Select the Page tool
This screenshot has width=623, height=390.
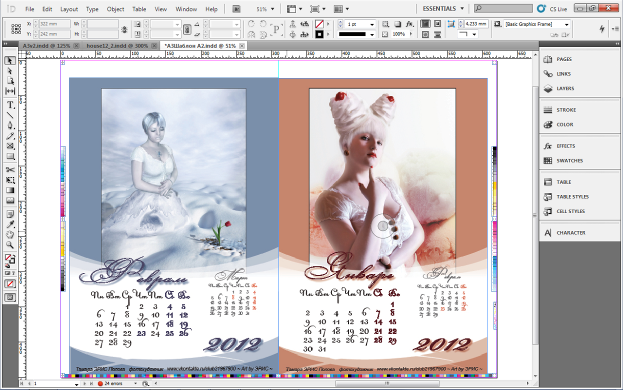click(10, 81)
